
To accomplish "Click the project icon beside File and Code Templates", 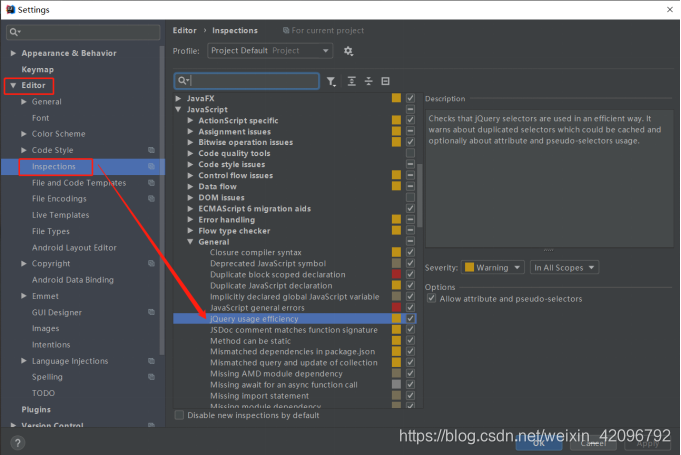I will (x=151, y=183).
